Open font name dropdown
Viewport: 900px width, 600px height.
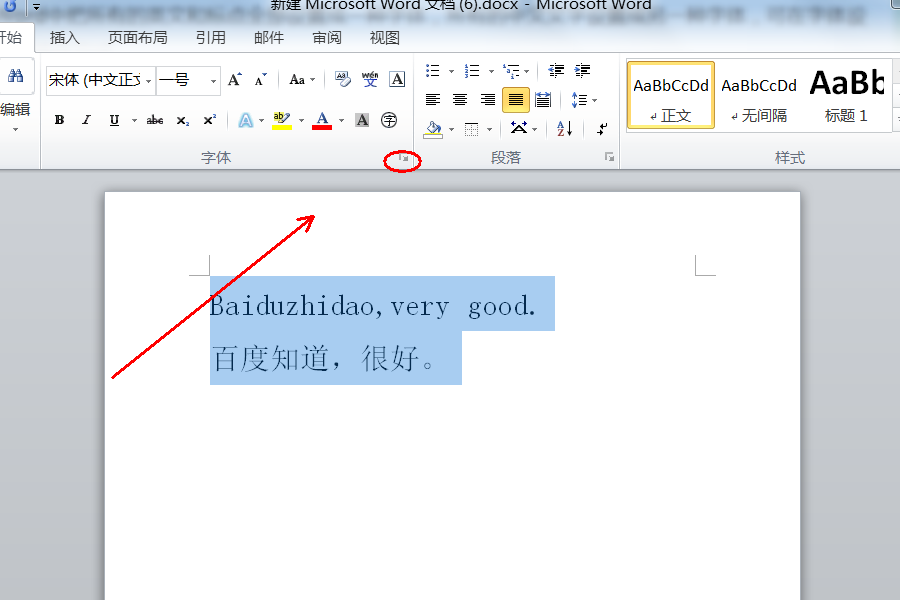point(149,80)
